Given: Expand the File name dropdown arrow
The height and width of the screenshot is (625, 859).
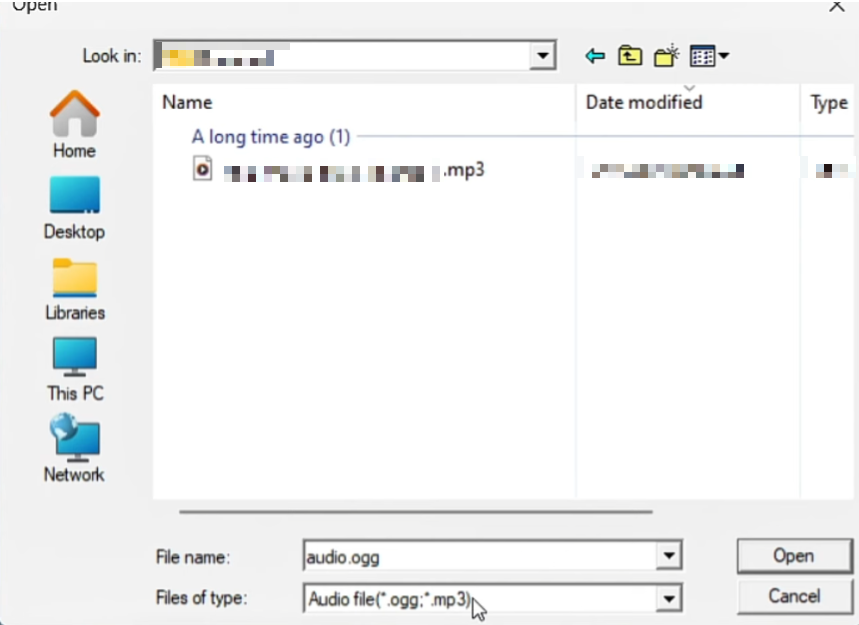Looking at the screenshot, I should 669,556.
